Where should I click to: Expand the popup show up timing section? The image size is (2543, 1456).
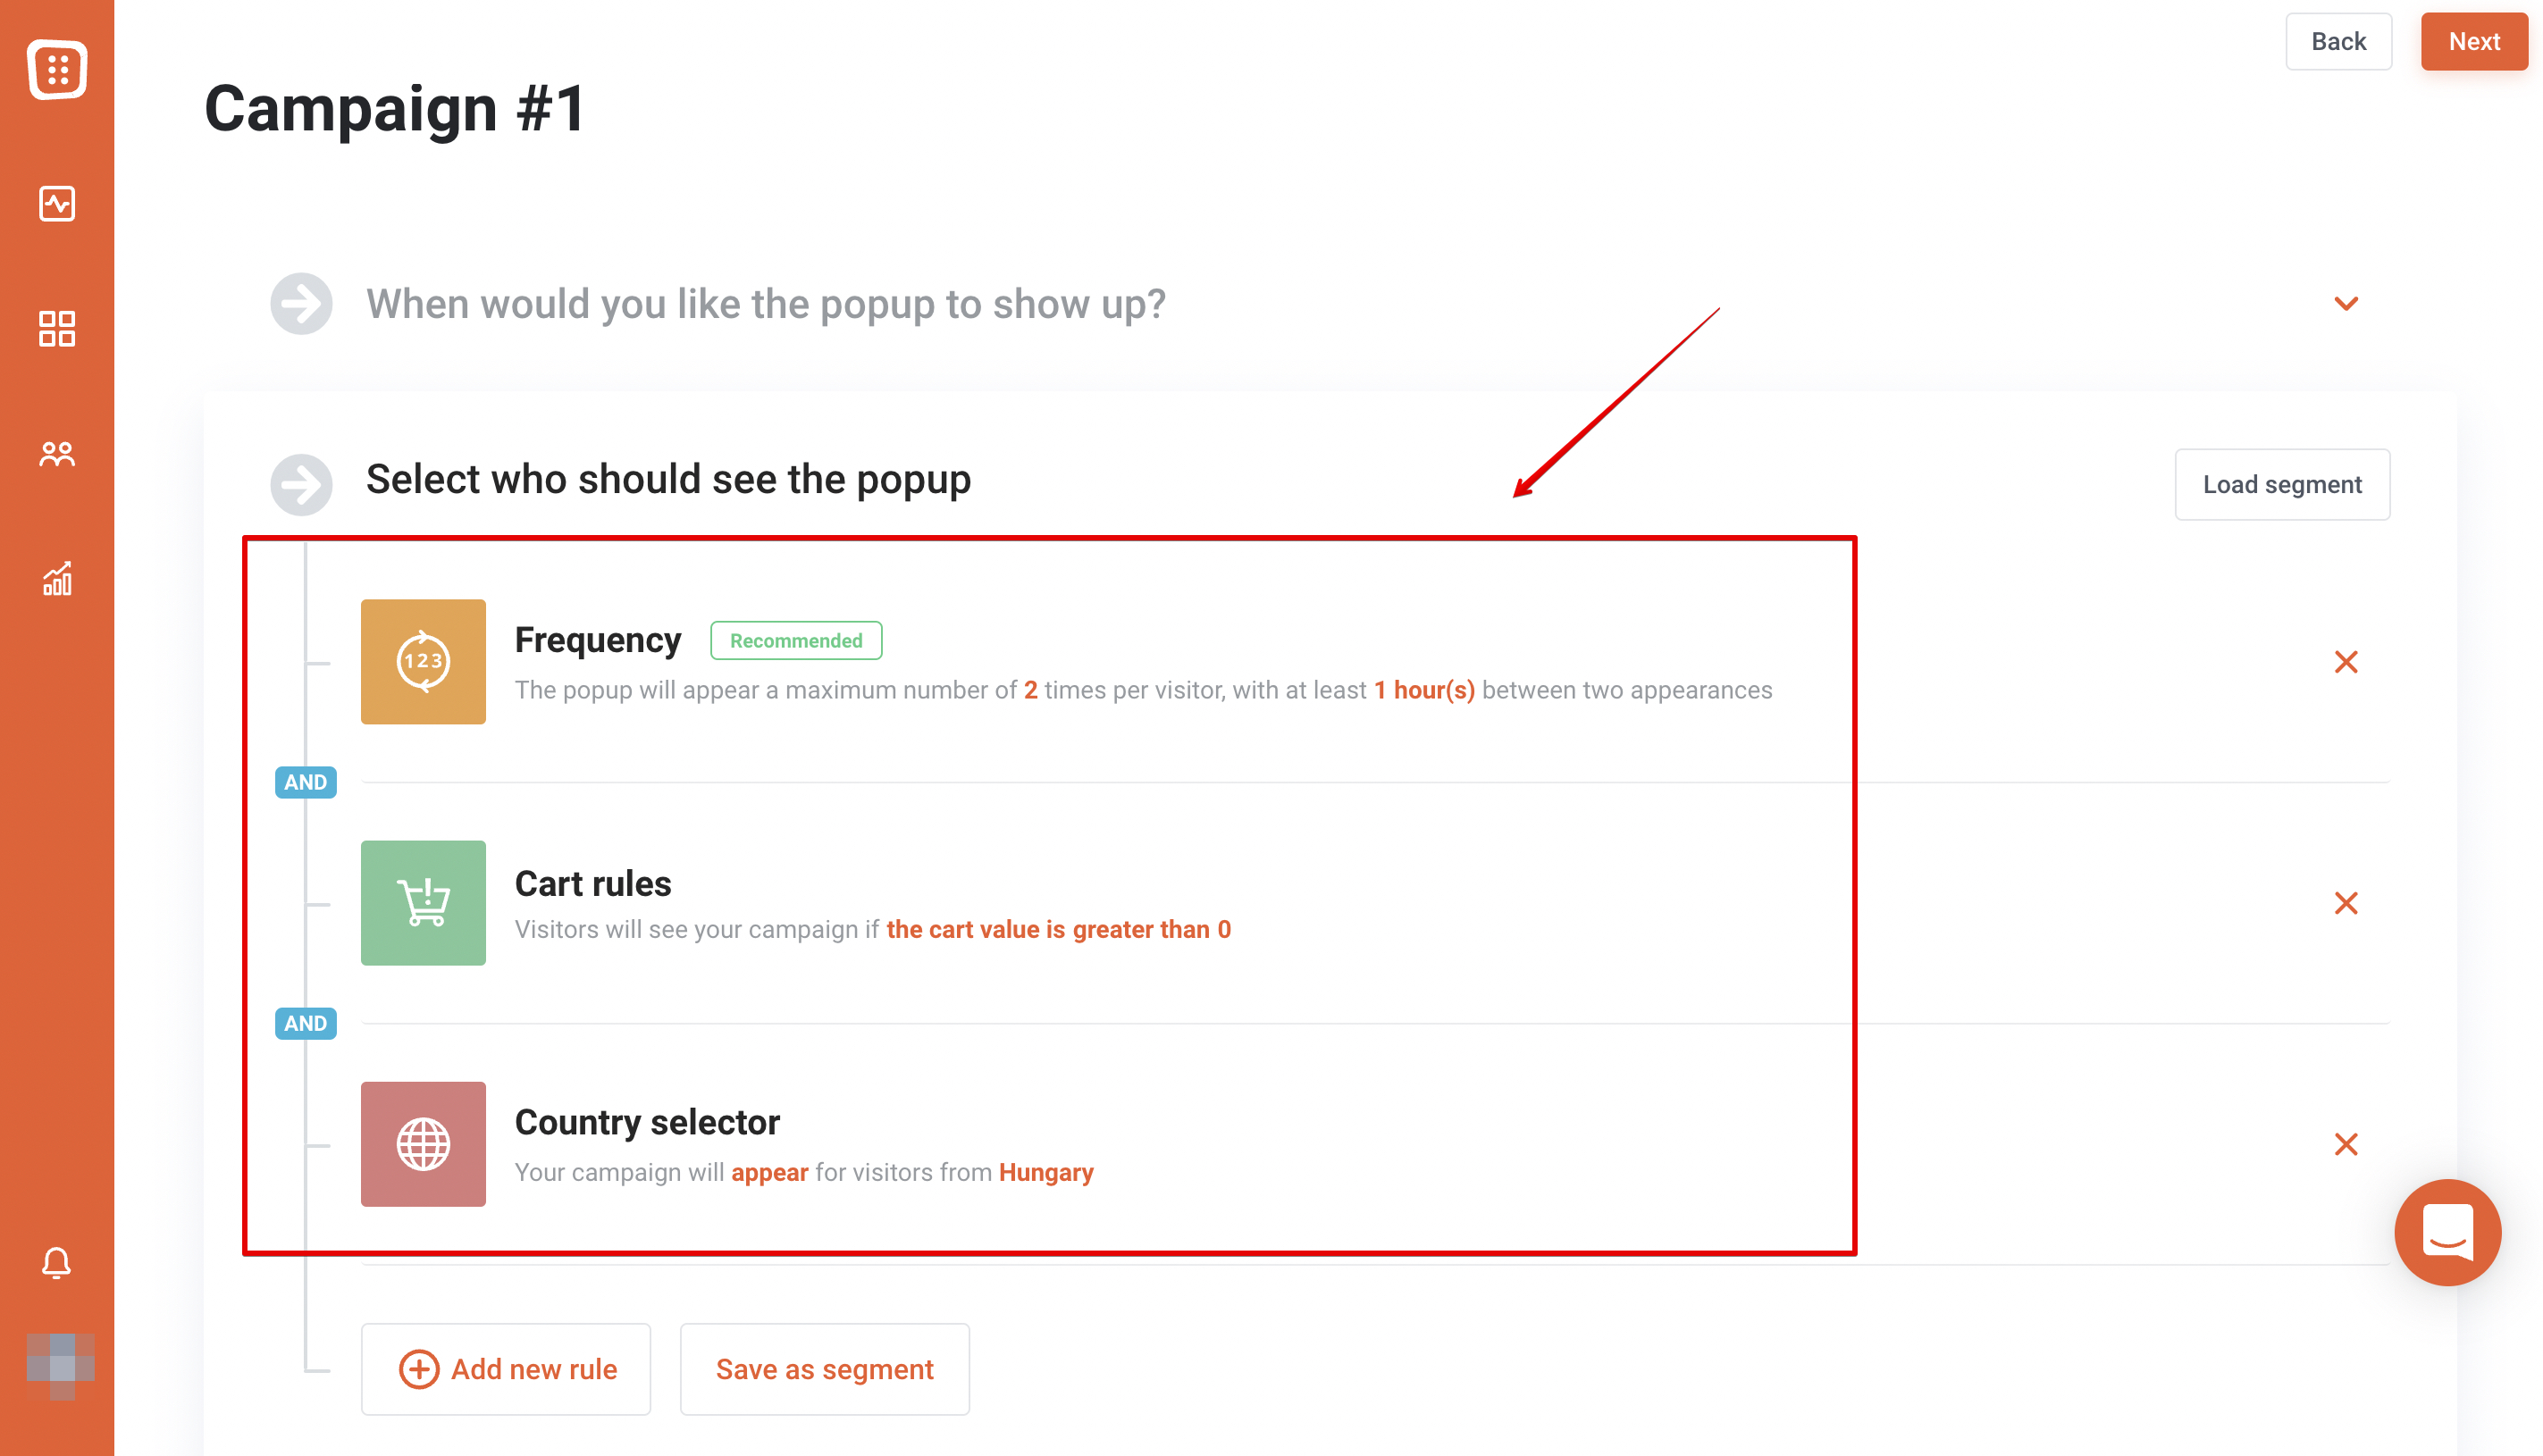pos(2346,303)
